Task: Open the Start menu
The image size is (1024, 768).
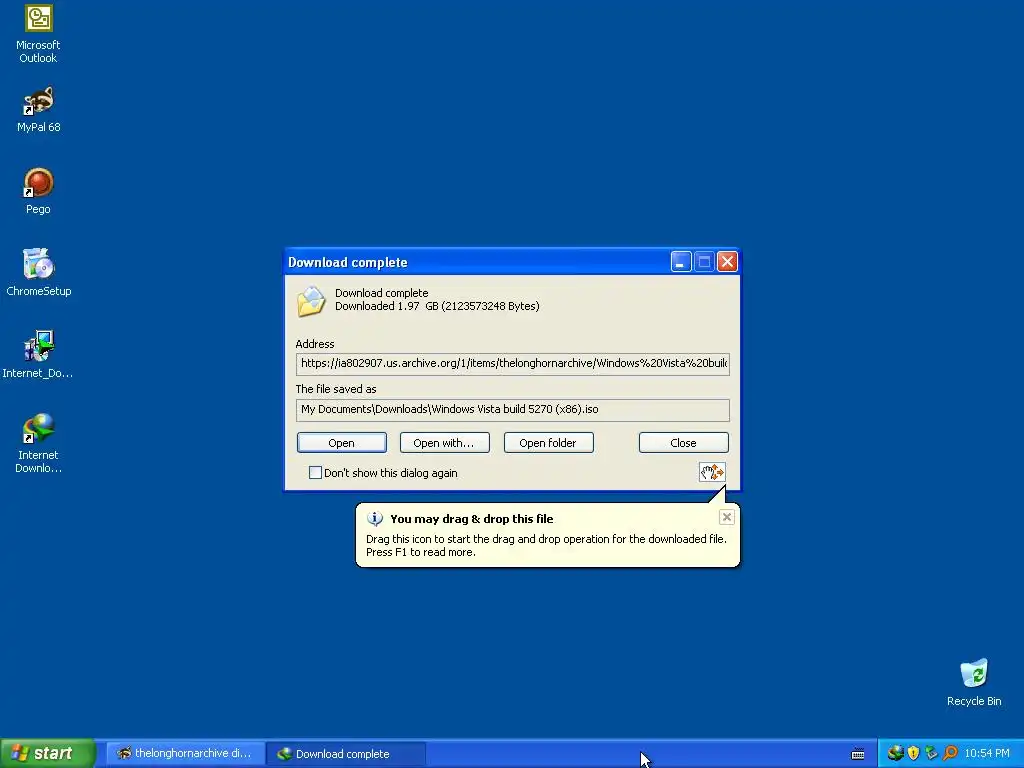Action: tap(48, 753)
